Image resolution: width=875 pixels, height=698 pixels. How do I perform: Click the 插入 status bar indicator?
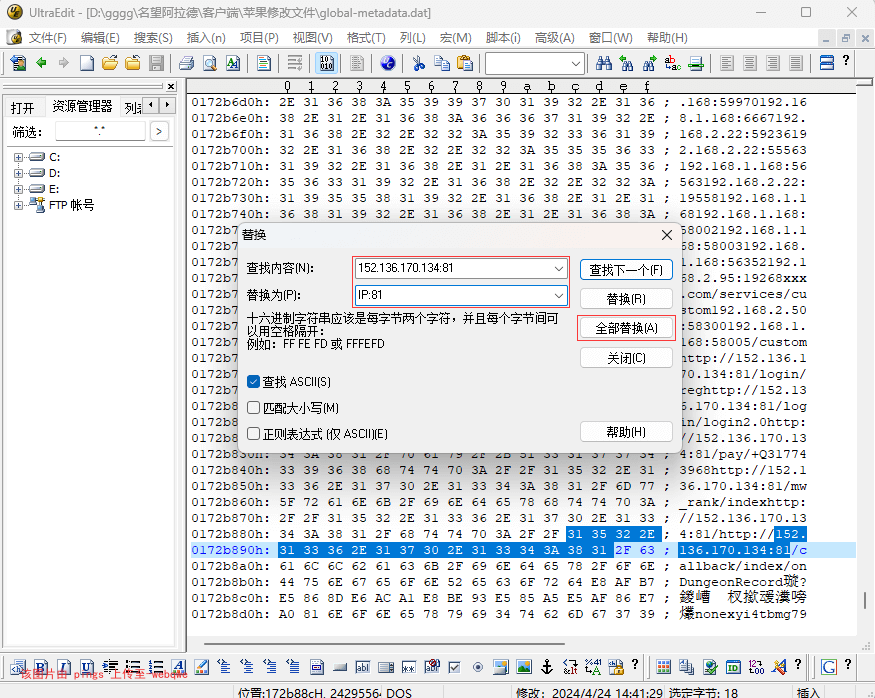(809, 692)
